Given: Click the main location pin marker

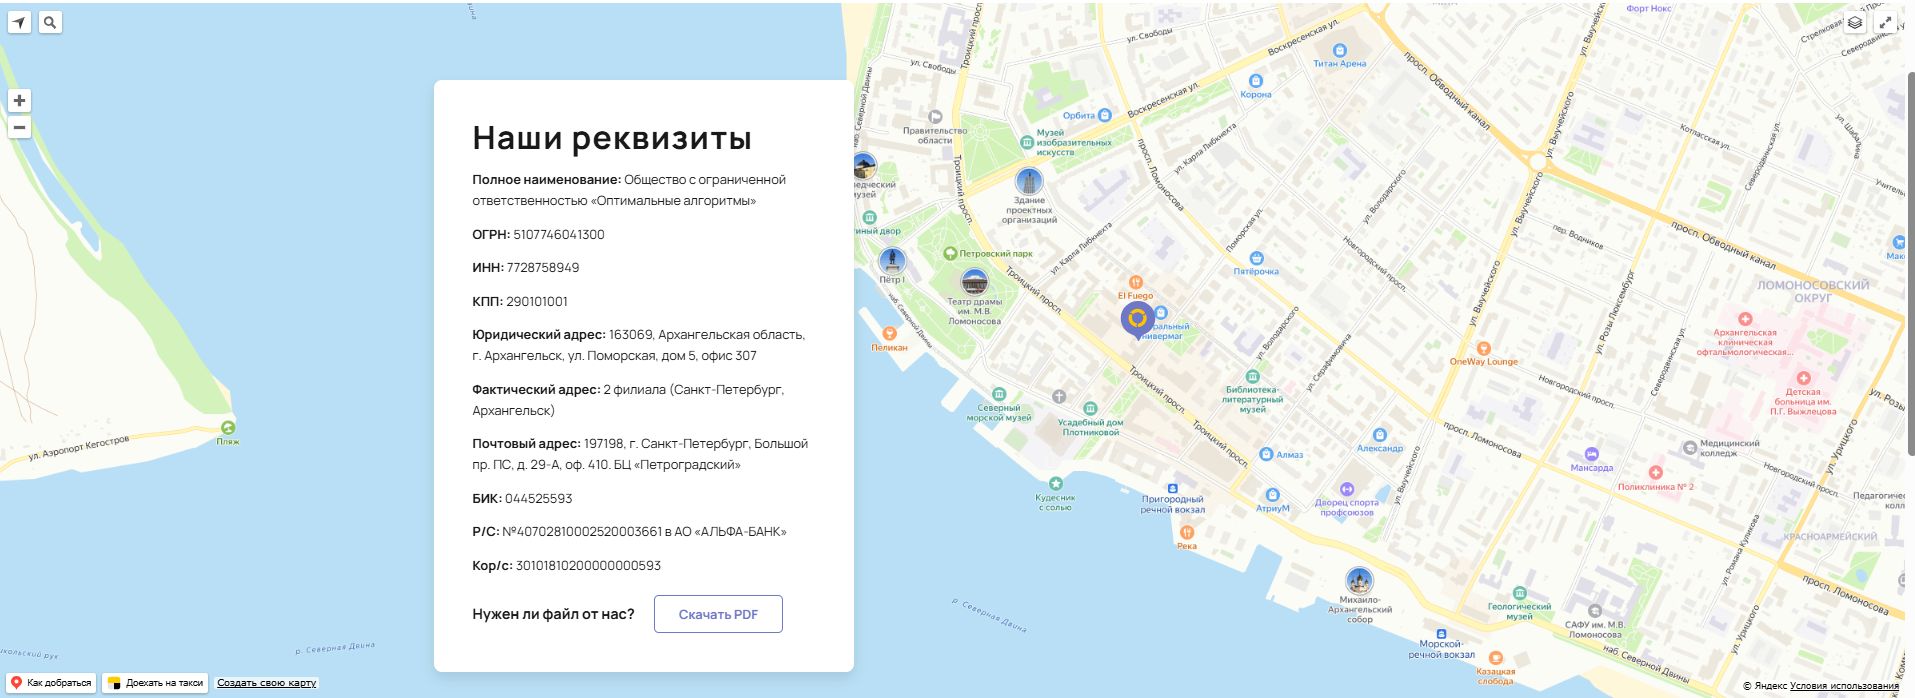Looking at the screenshot, I should [1137, 320].
